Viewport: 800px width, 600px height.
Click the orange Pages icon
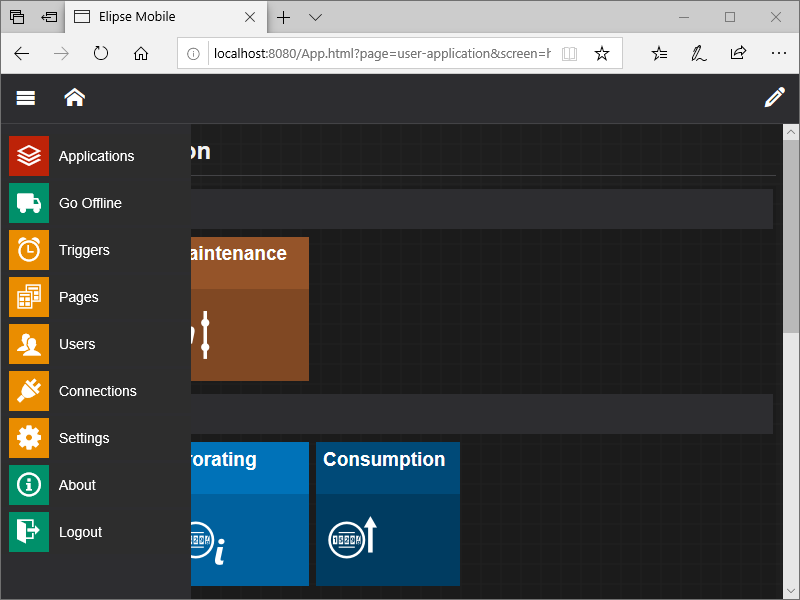29,297
